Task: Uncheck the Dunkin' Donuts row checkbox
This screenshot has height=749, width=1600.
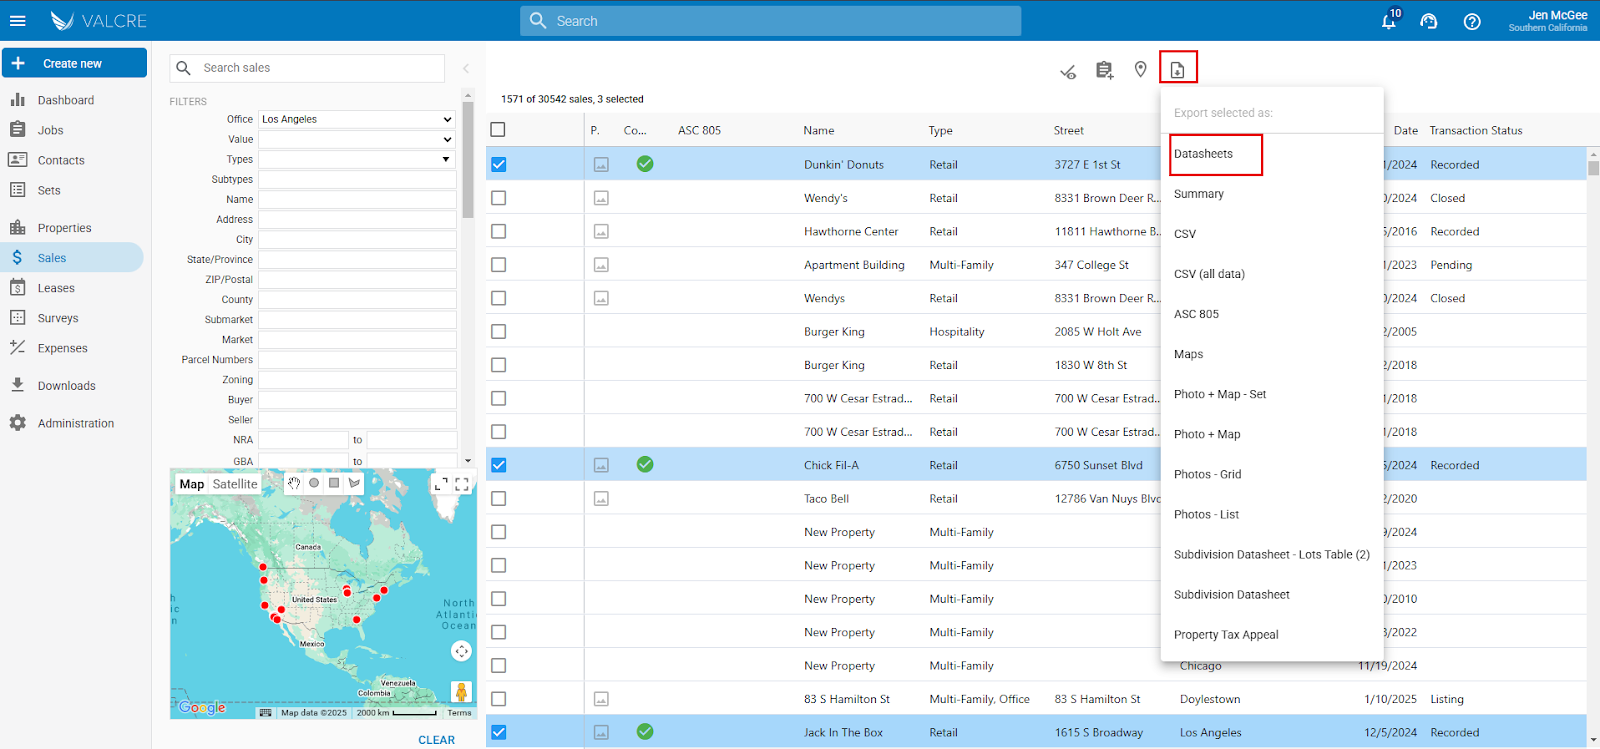Action: (x=499, y=165)
